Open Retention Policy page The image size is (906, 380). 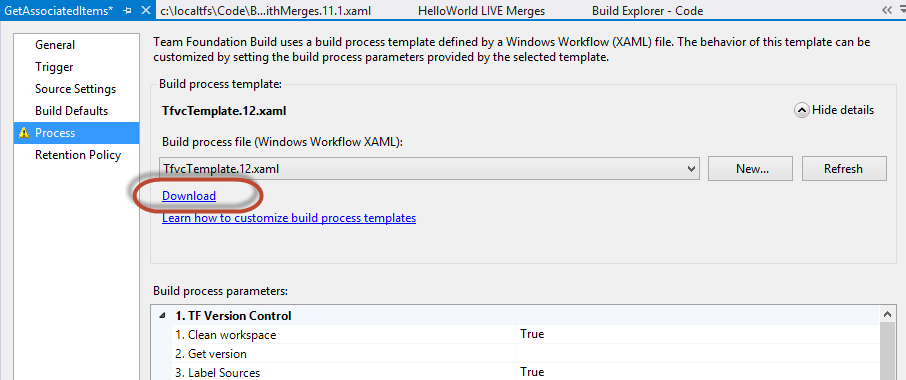tap(78, 155)
